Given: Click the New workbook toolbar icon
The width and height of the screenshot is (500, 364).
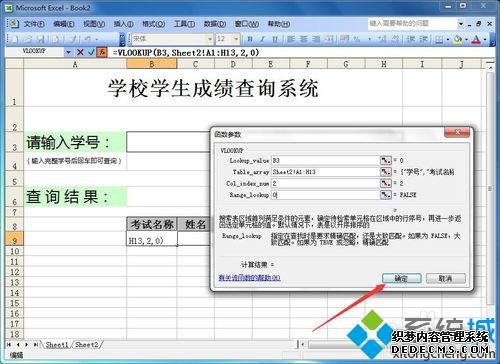Looking at the screenshot, I should (14, 39).
